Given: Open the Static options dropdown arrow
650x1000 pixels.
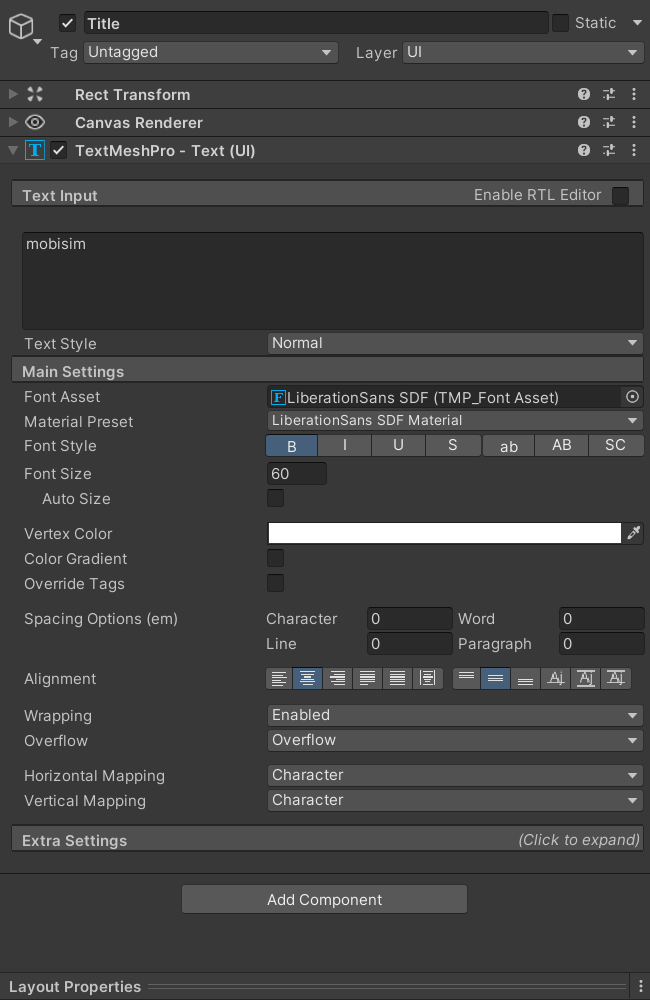Looking at the screenshot, I should 637,23.
